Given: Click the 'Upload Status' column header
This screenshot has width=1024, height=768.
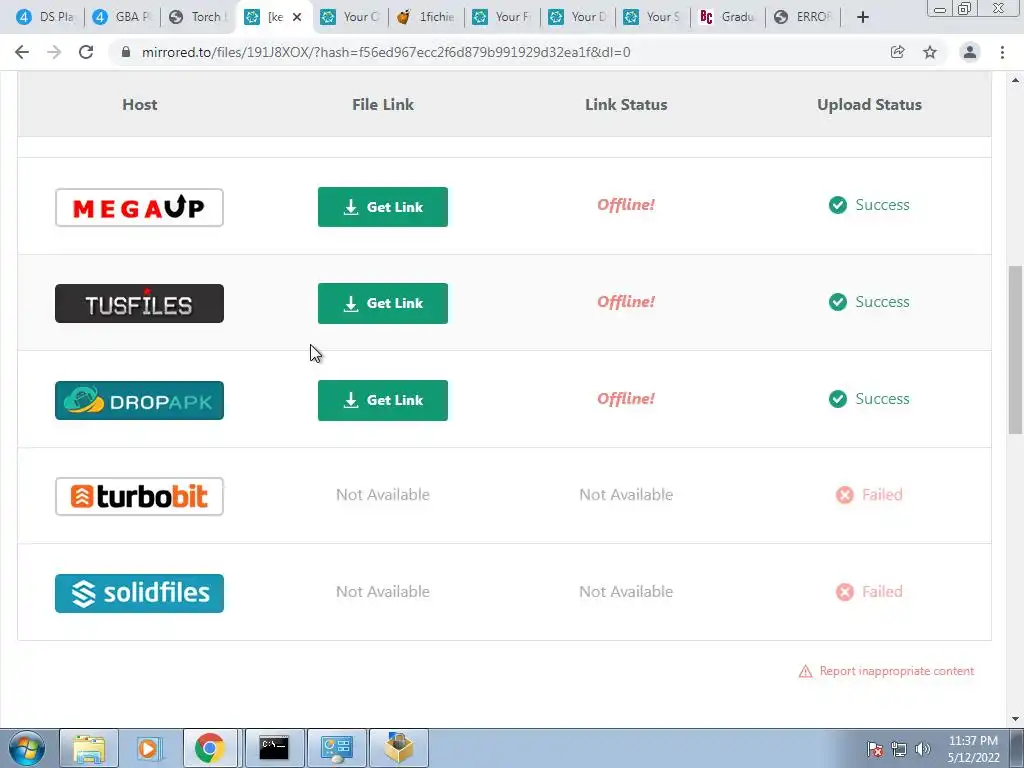Looking at the screenshot, I should [869, 104].
